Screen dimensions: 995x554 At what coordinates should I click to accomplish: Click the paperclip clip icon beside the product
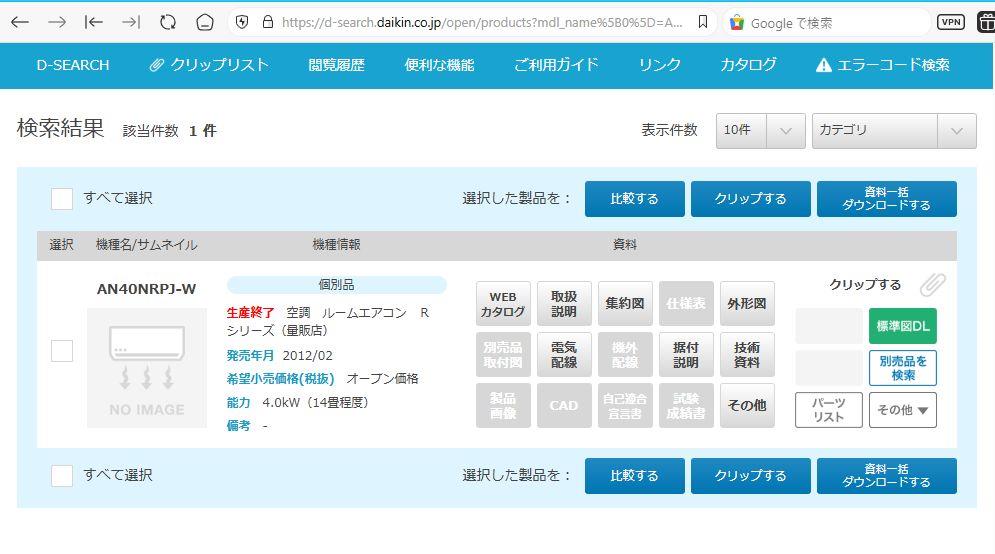click(x=932, y=285)
